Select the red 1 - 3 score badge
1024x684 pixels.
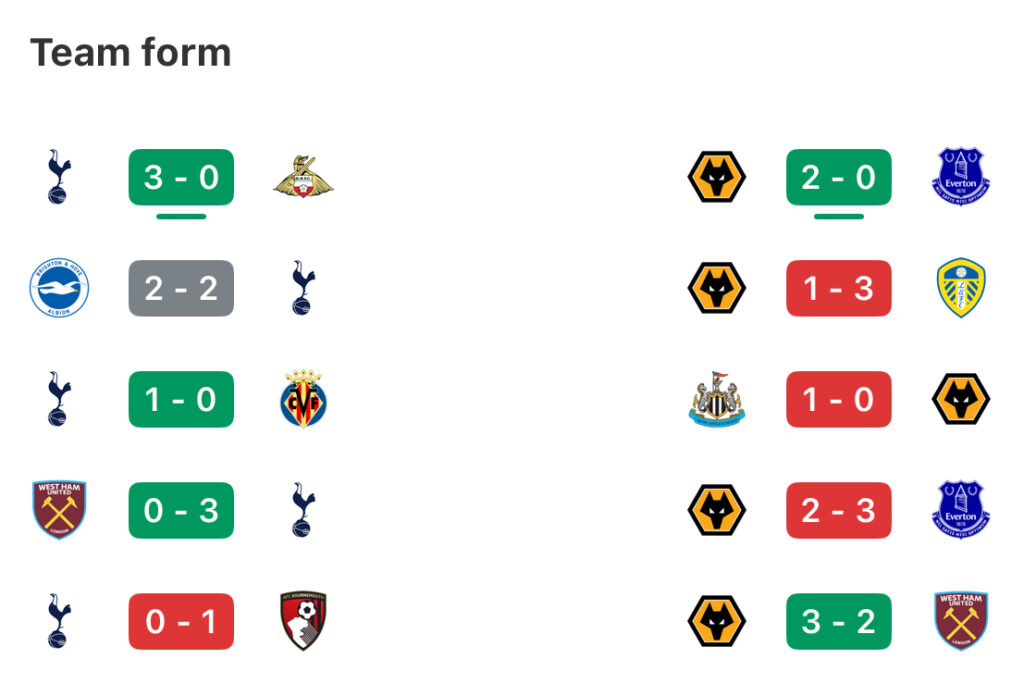pyautogui.click(x=839, y=288)
